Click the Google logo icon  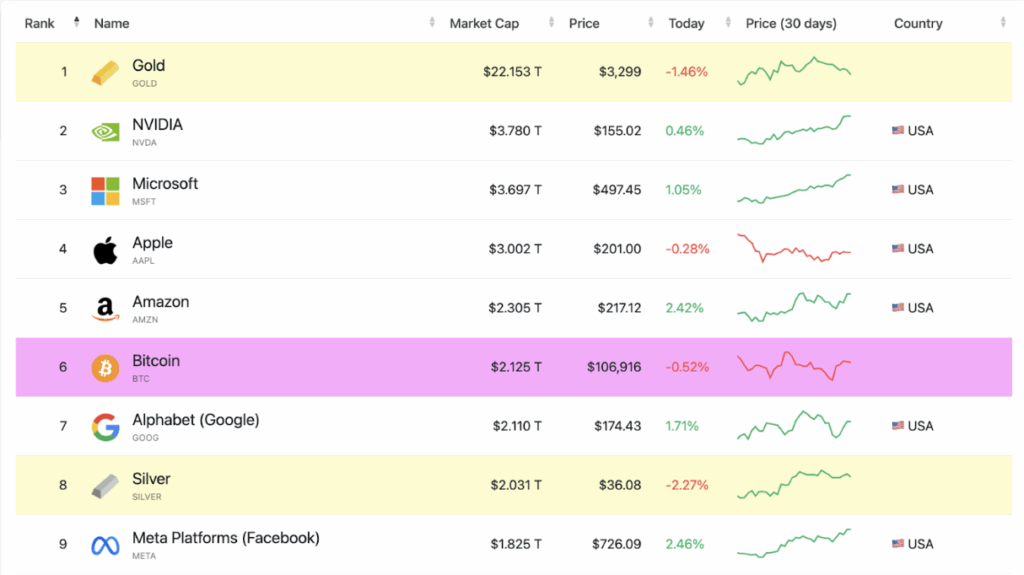(105, 427)
